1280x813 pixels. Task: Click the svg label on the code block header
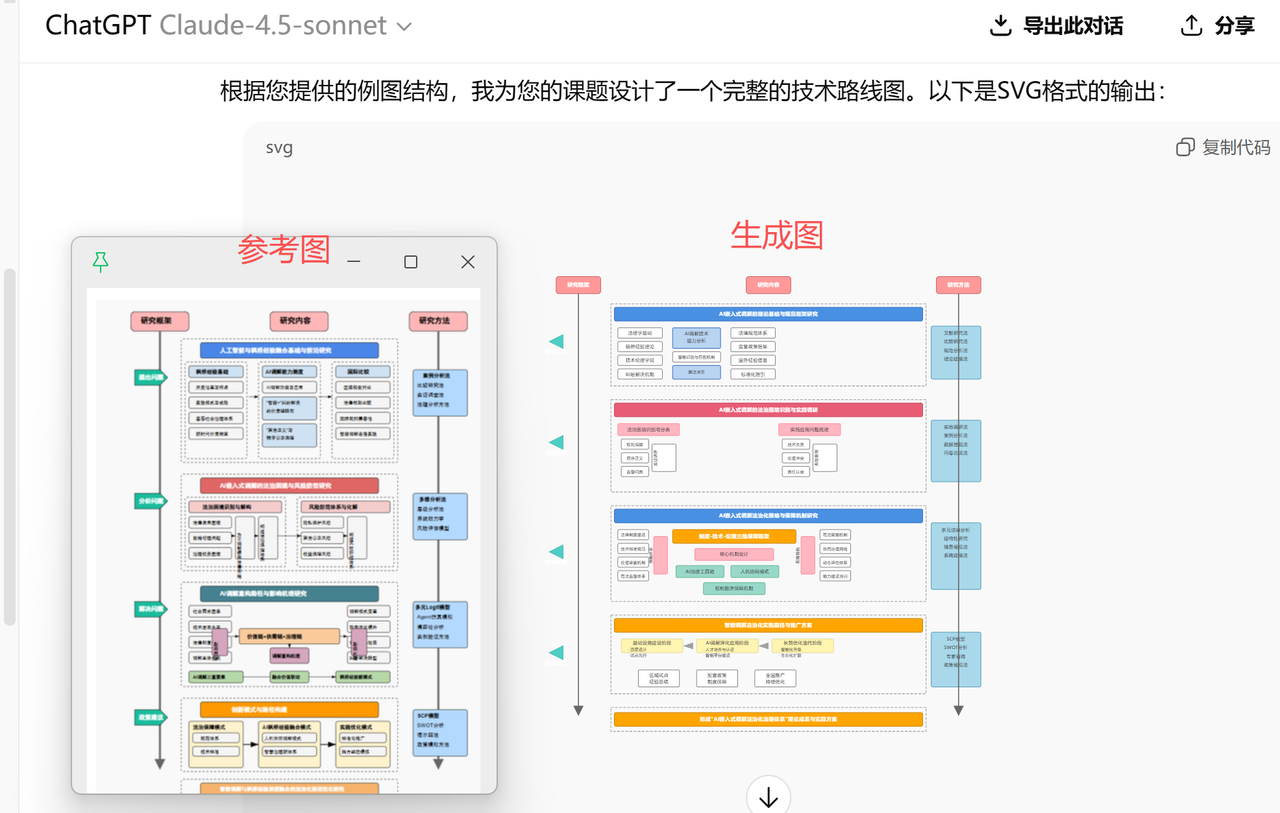coord(278,147)
